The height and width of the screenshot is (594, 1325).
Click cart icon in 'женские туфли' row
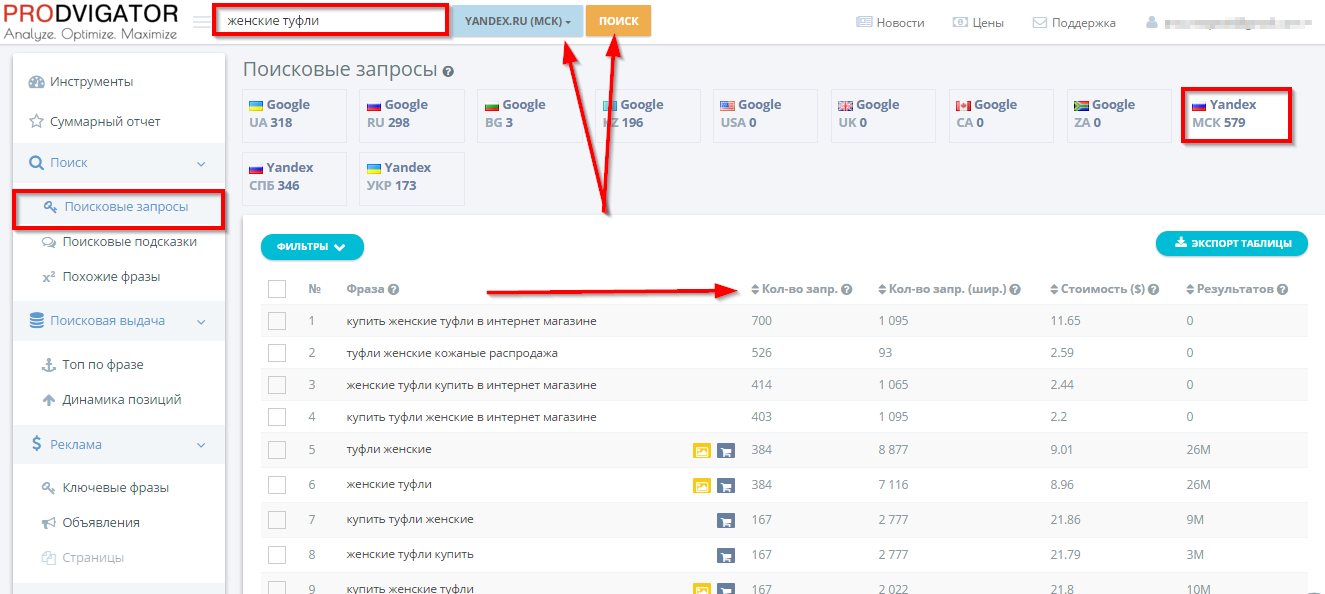click(726, 486)
